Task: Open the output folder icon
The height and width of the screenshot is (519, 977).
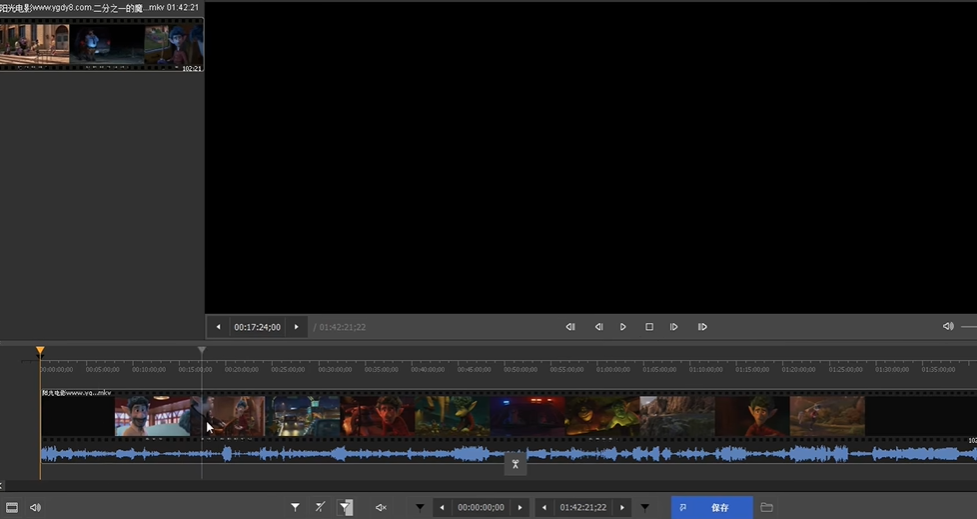Action: tap(767, 507)
